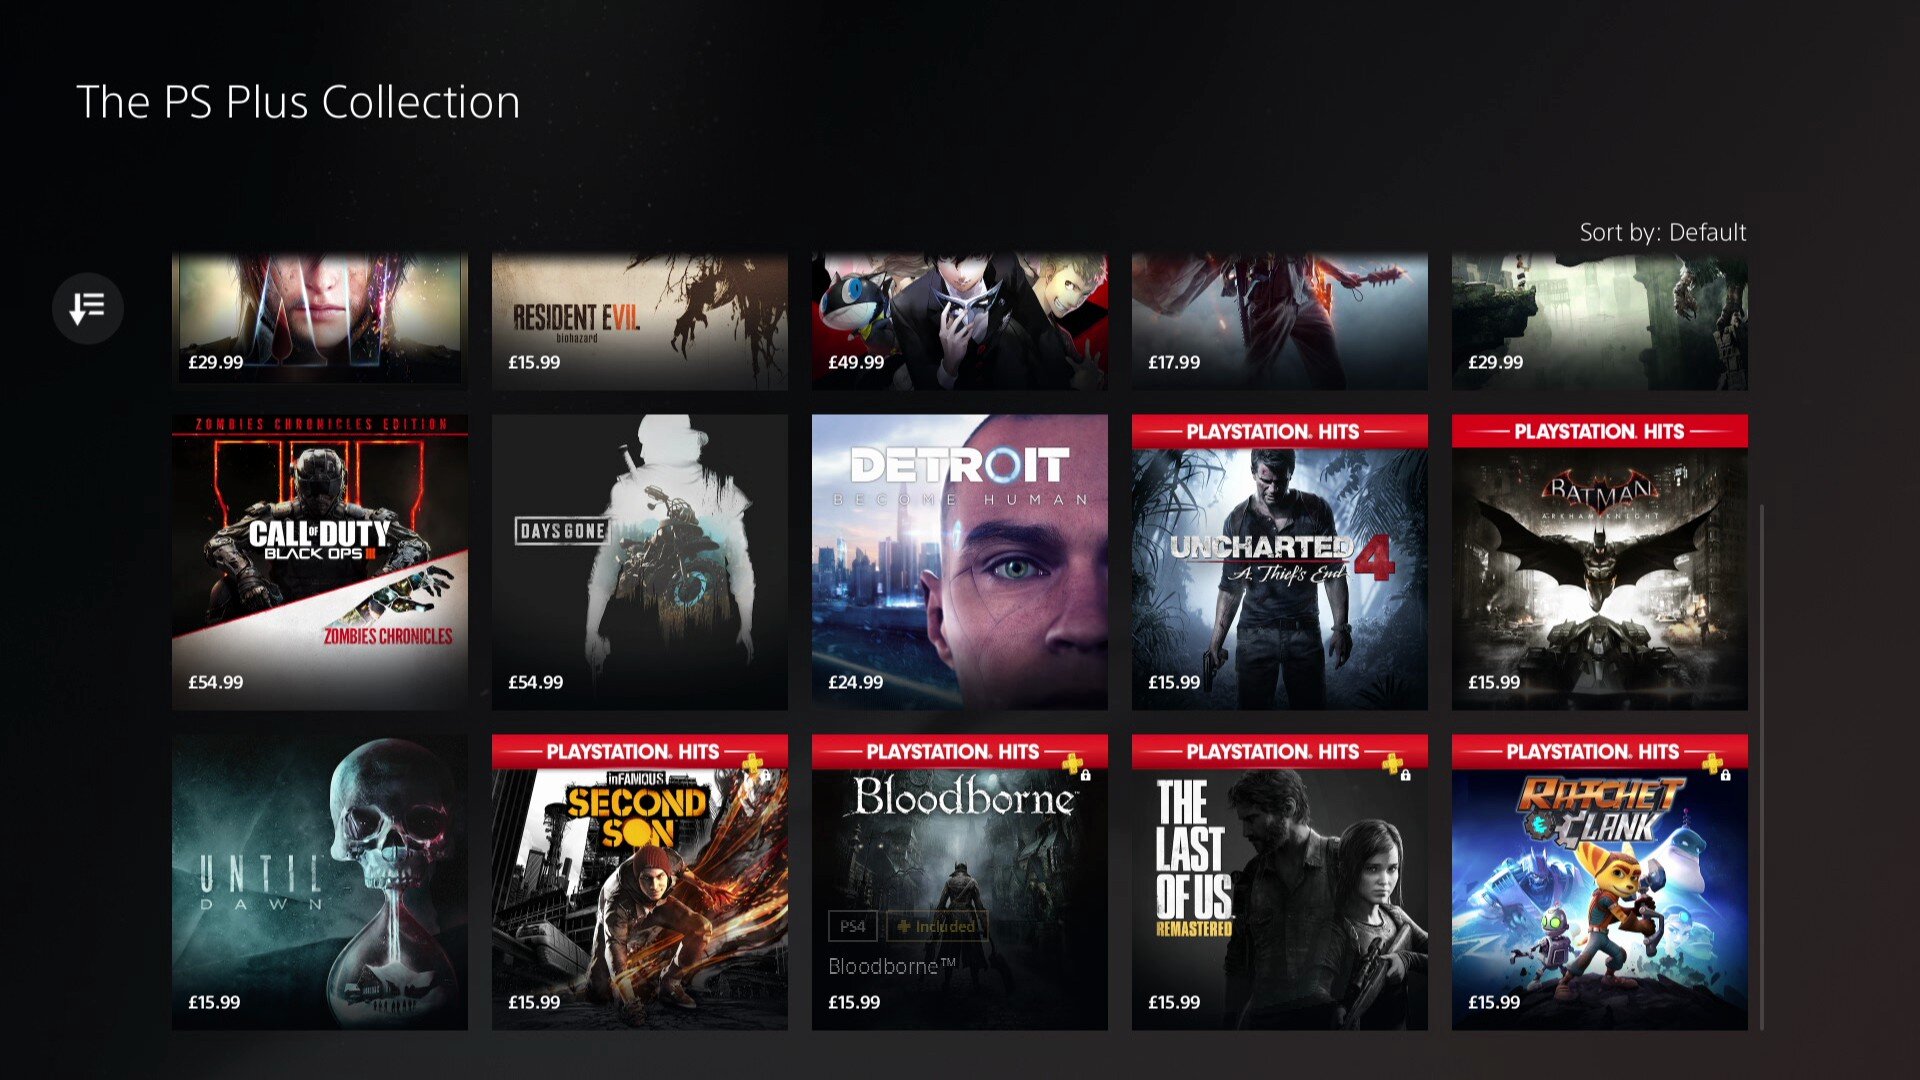Open the sort and filter icon

tap(88, 308)
